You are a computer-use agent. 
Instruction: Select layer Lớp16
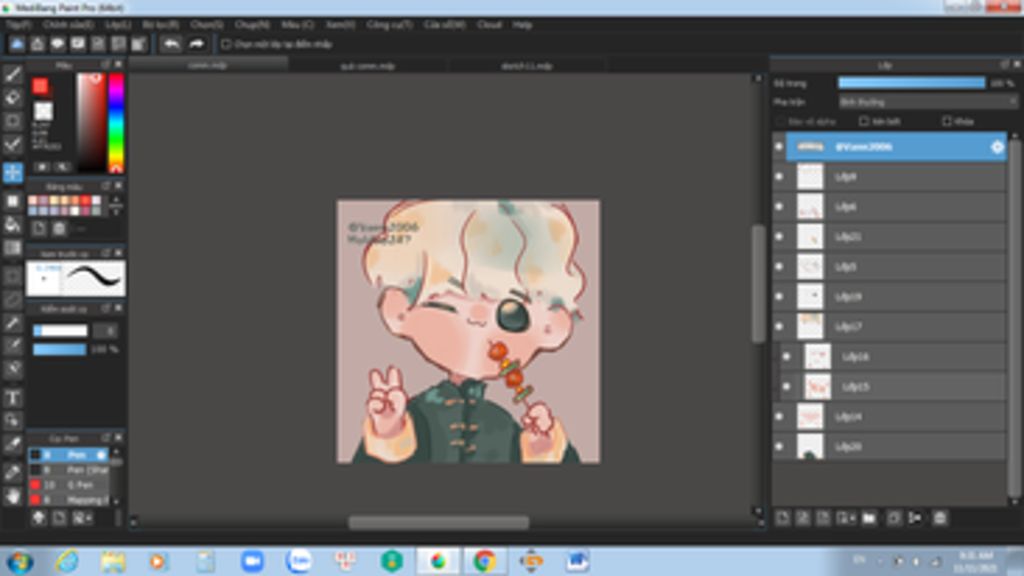(x=895, y=357)
